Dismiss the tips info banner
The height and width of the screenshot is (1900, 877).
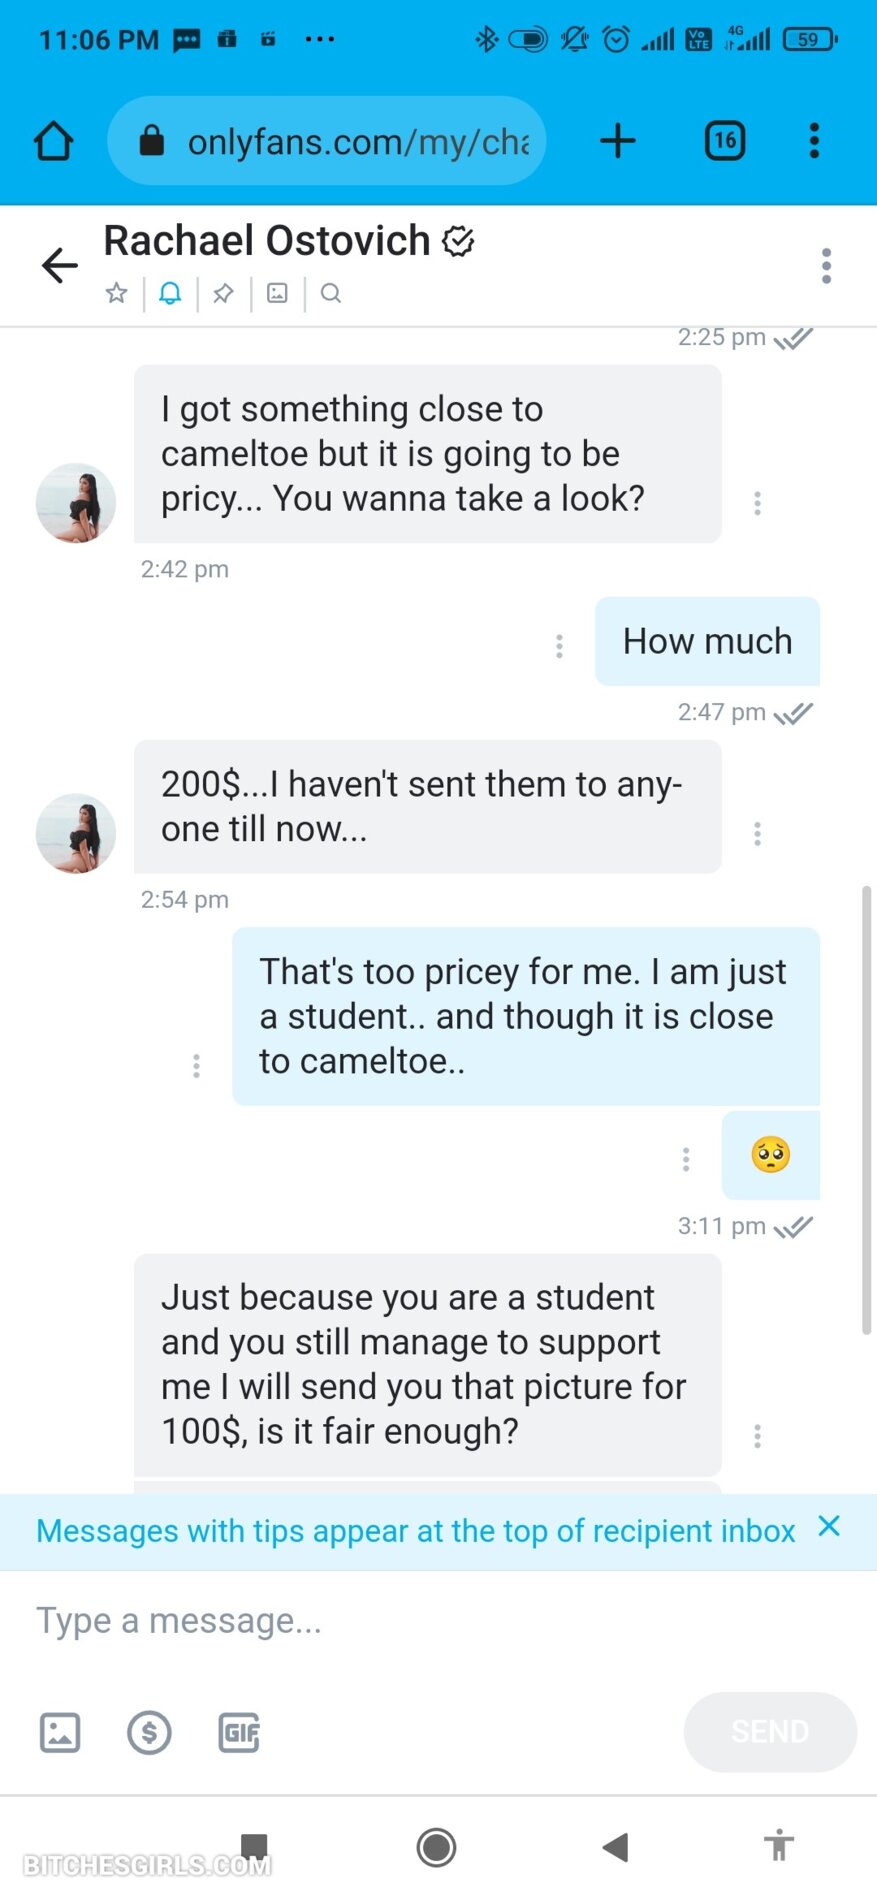pos(829,1526)
